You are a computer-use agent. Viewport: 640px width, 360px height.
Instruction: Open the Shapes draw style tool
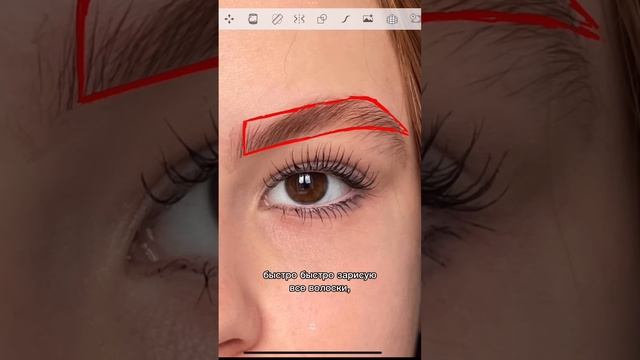[322, 19]
